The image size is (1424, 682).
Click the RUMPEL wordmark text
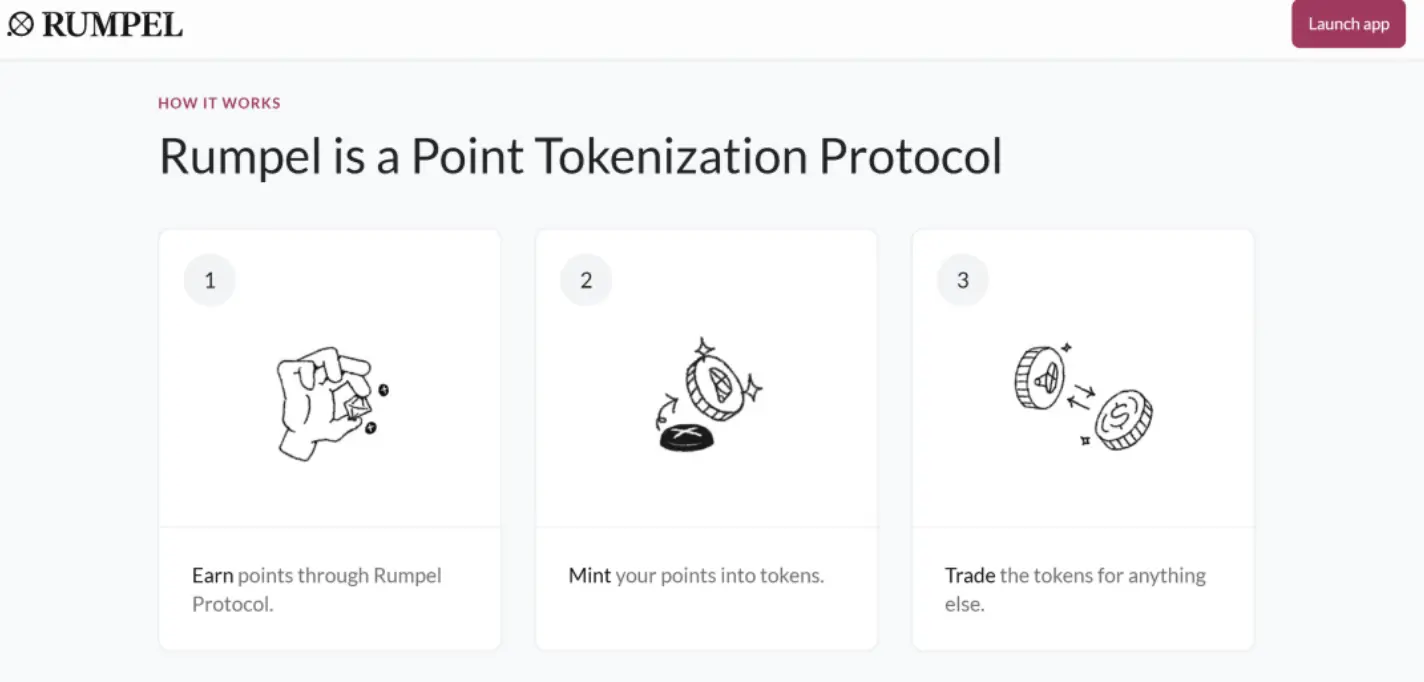click(112, 25)
